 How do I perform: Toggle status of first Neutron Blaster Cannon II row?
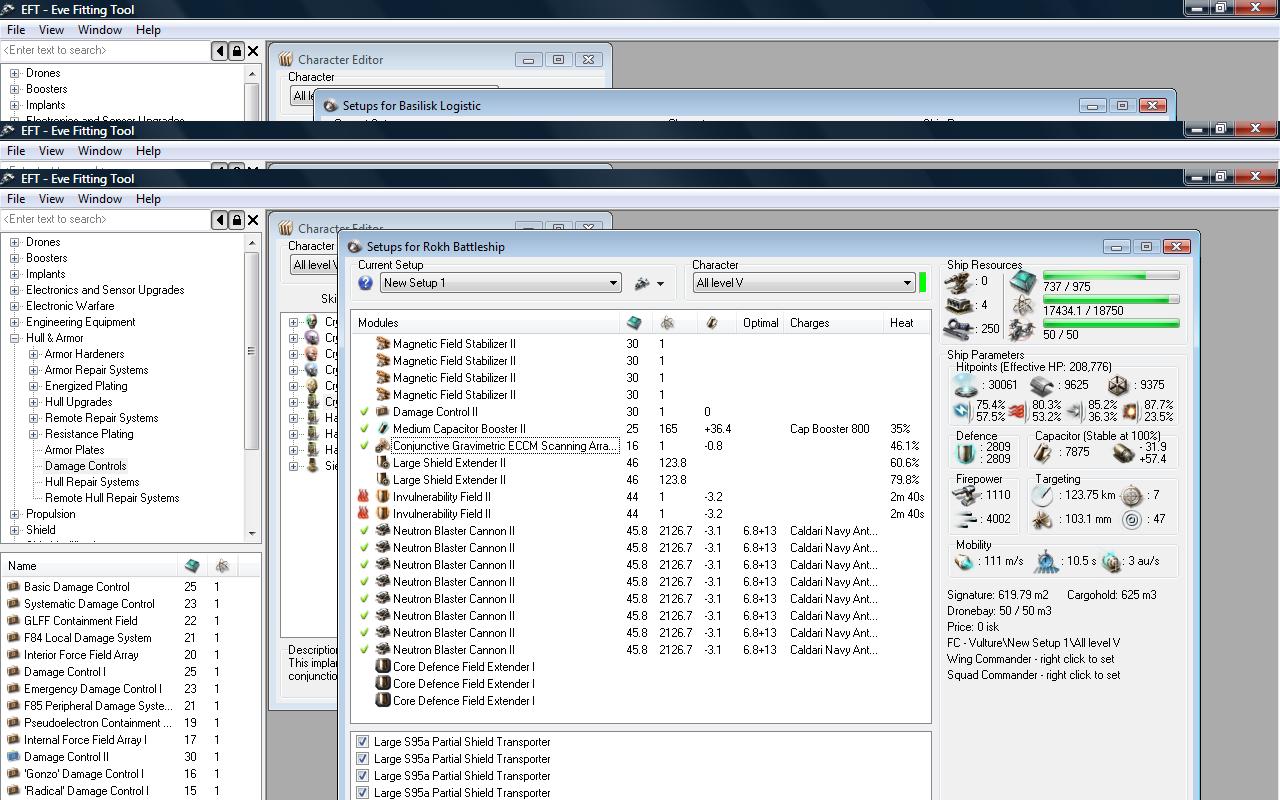point(364,531)
